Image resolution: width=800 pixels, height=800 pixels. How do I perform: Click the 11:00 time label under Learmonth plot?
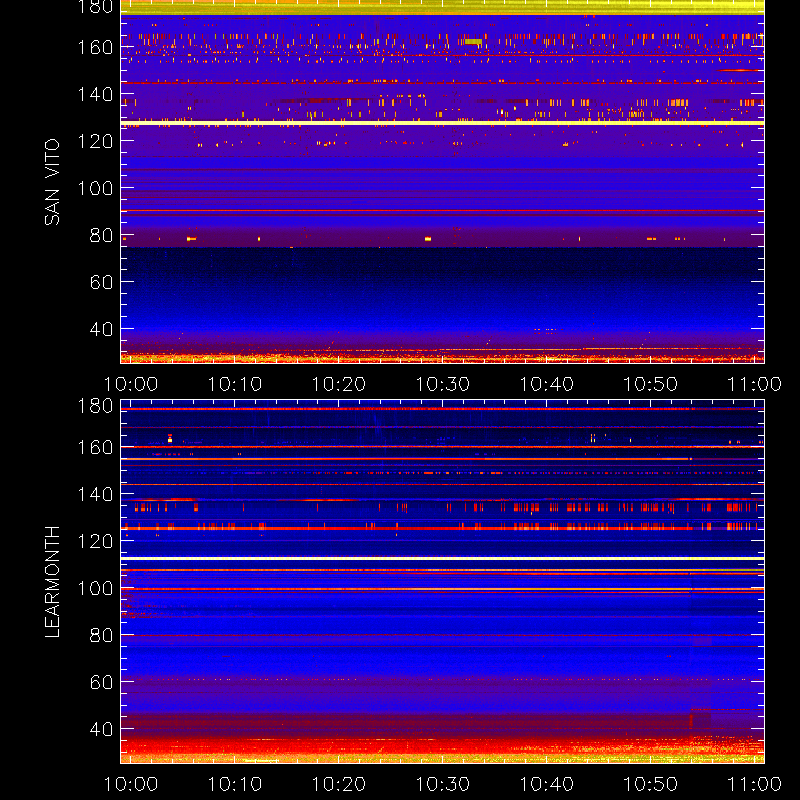click(x=754, y=784)
